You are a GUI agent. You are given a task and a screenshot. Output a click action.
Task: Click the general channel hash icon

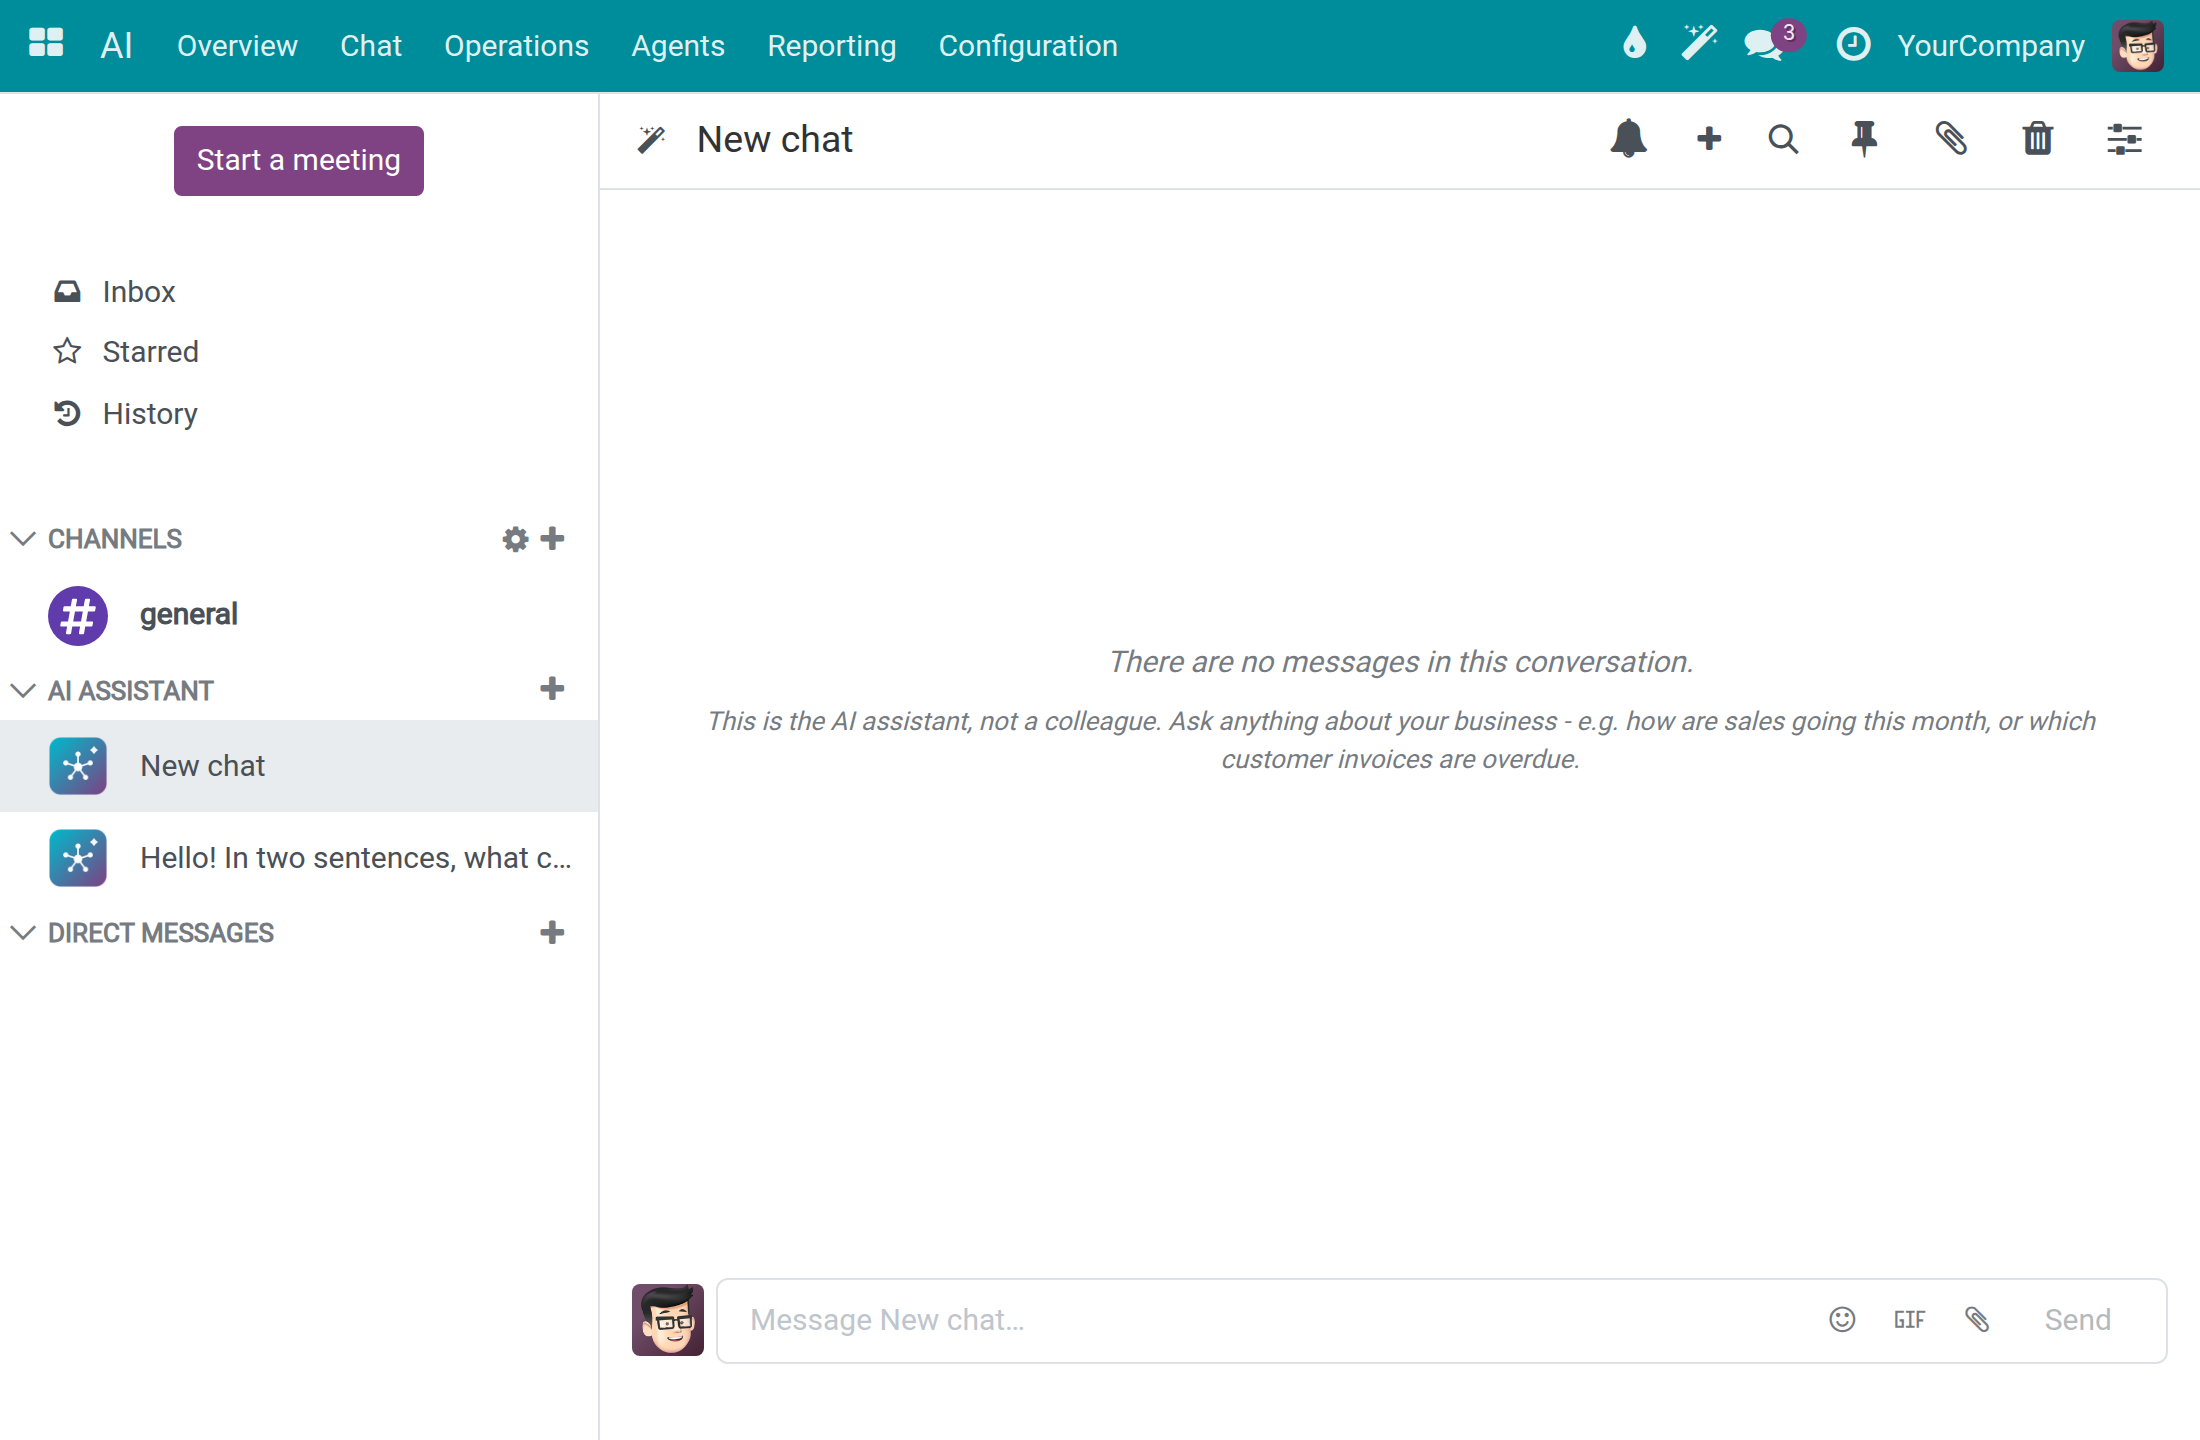78,615
